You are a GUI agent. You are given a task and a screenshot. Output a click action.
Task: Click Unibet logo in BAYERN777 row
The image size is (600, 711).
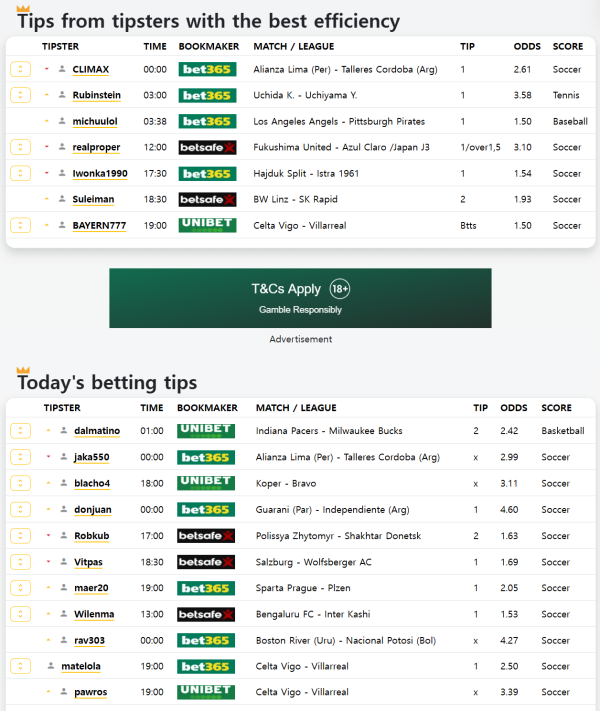click(x=207, y=225)
